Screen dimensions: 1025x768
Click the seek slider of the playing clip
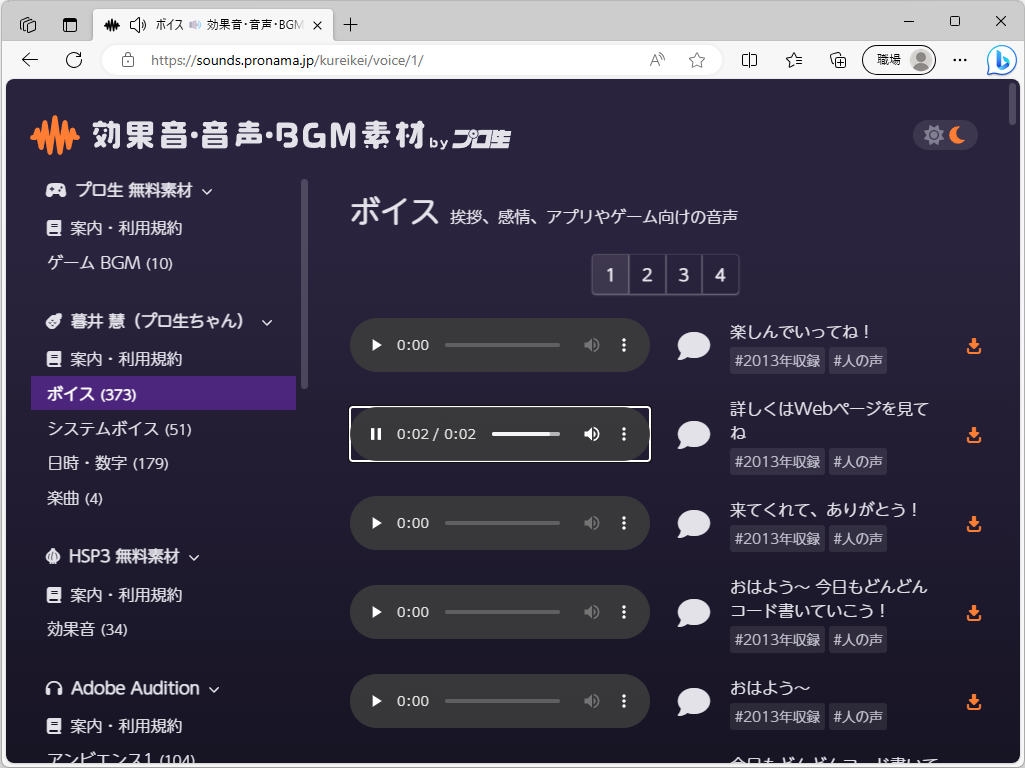click(527, 434)
